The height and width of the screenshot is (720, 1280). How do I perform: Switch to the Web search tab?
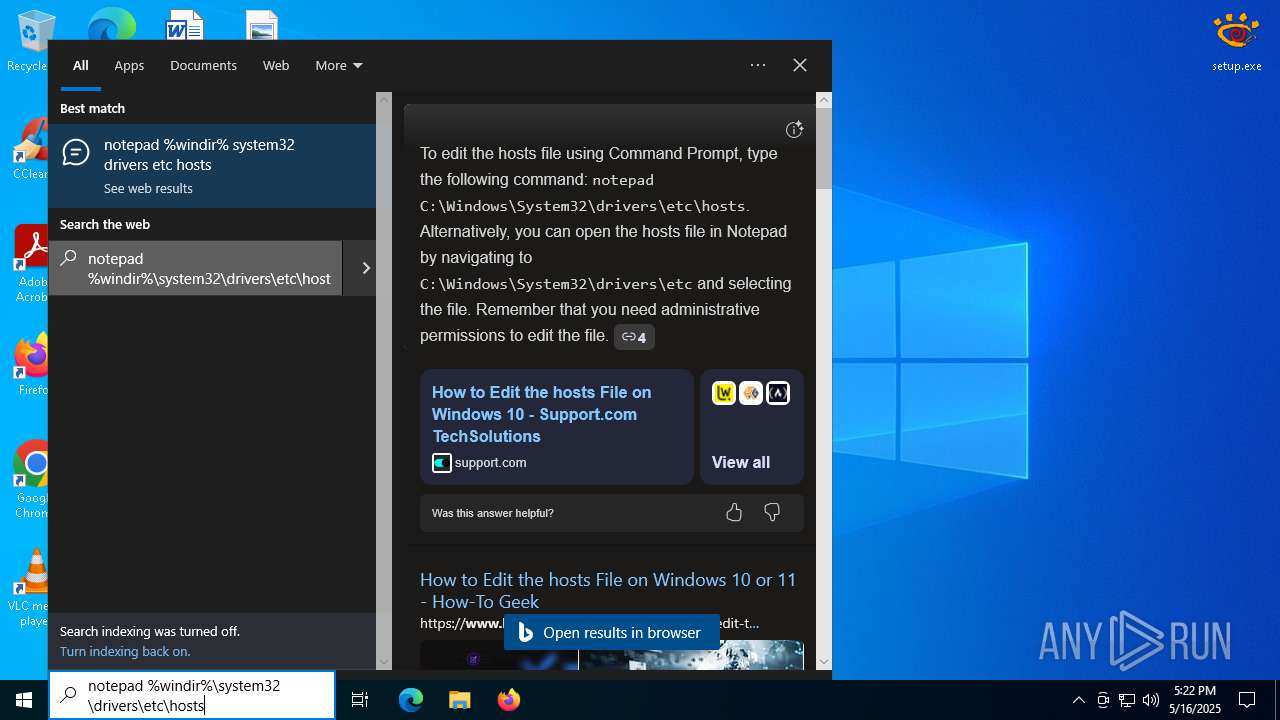click(x=276, y=65)
